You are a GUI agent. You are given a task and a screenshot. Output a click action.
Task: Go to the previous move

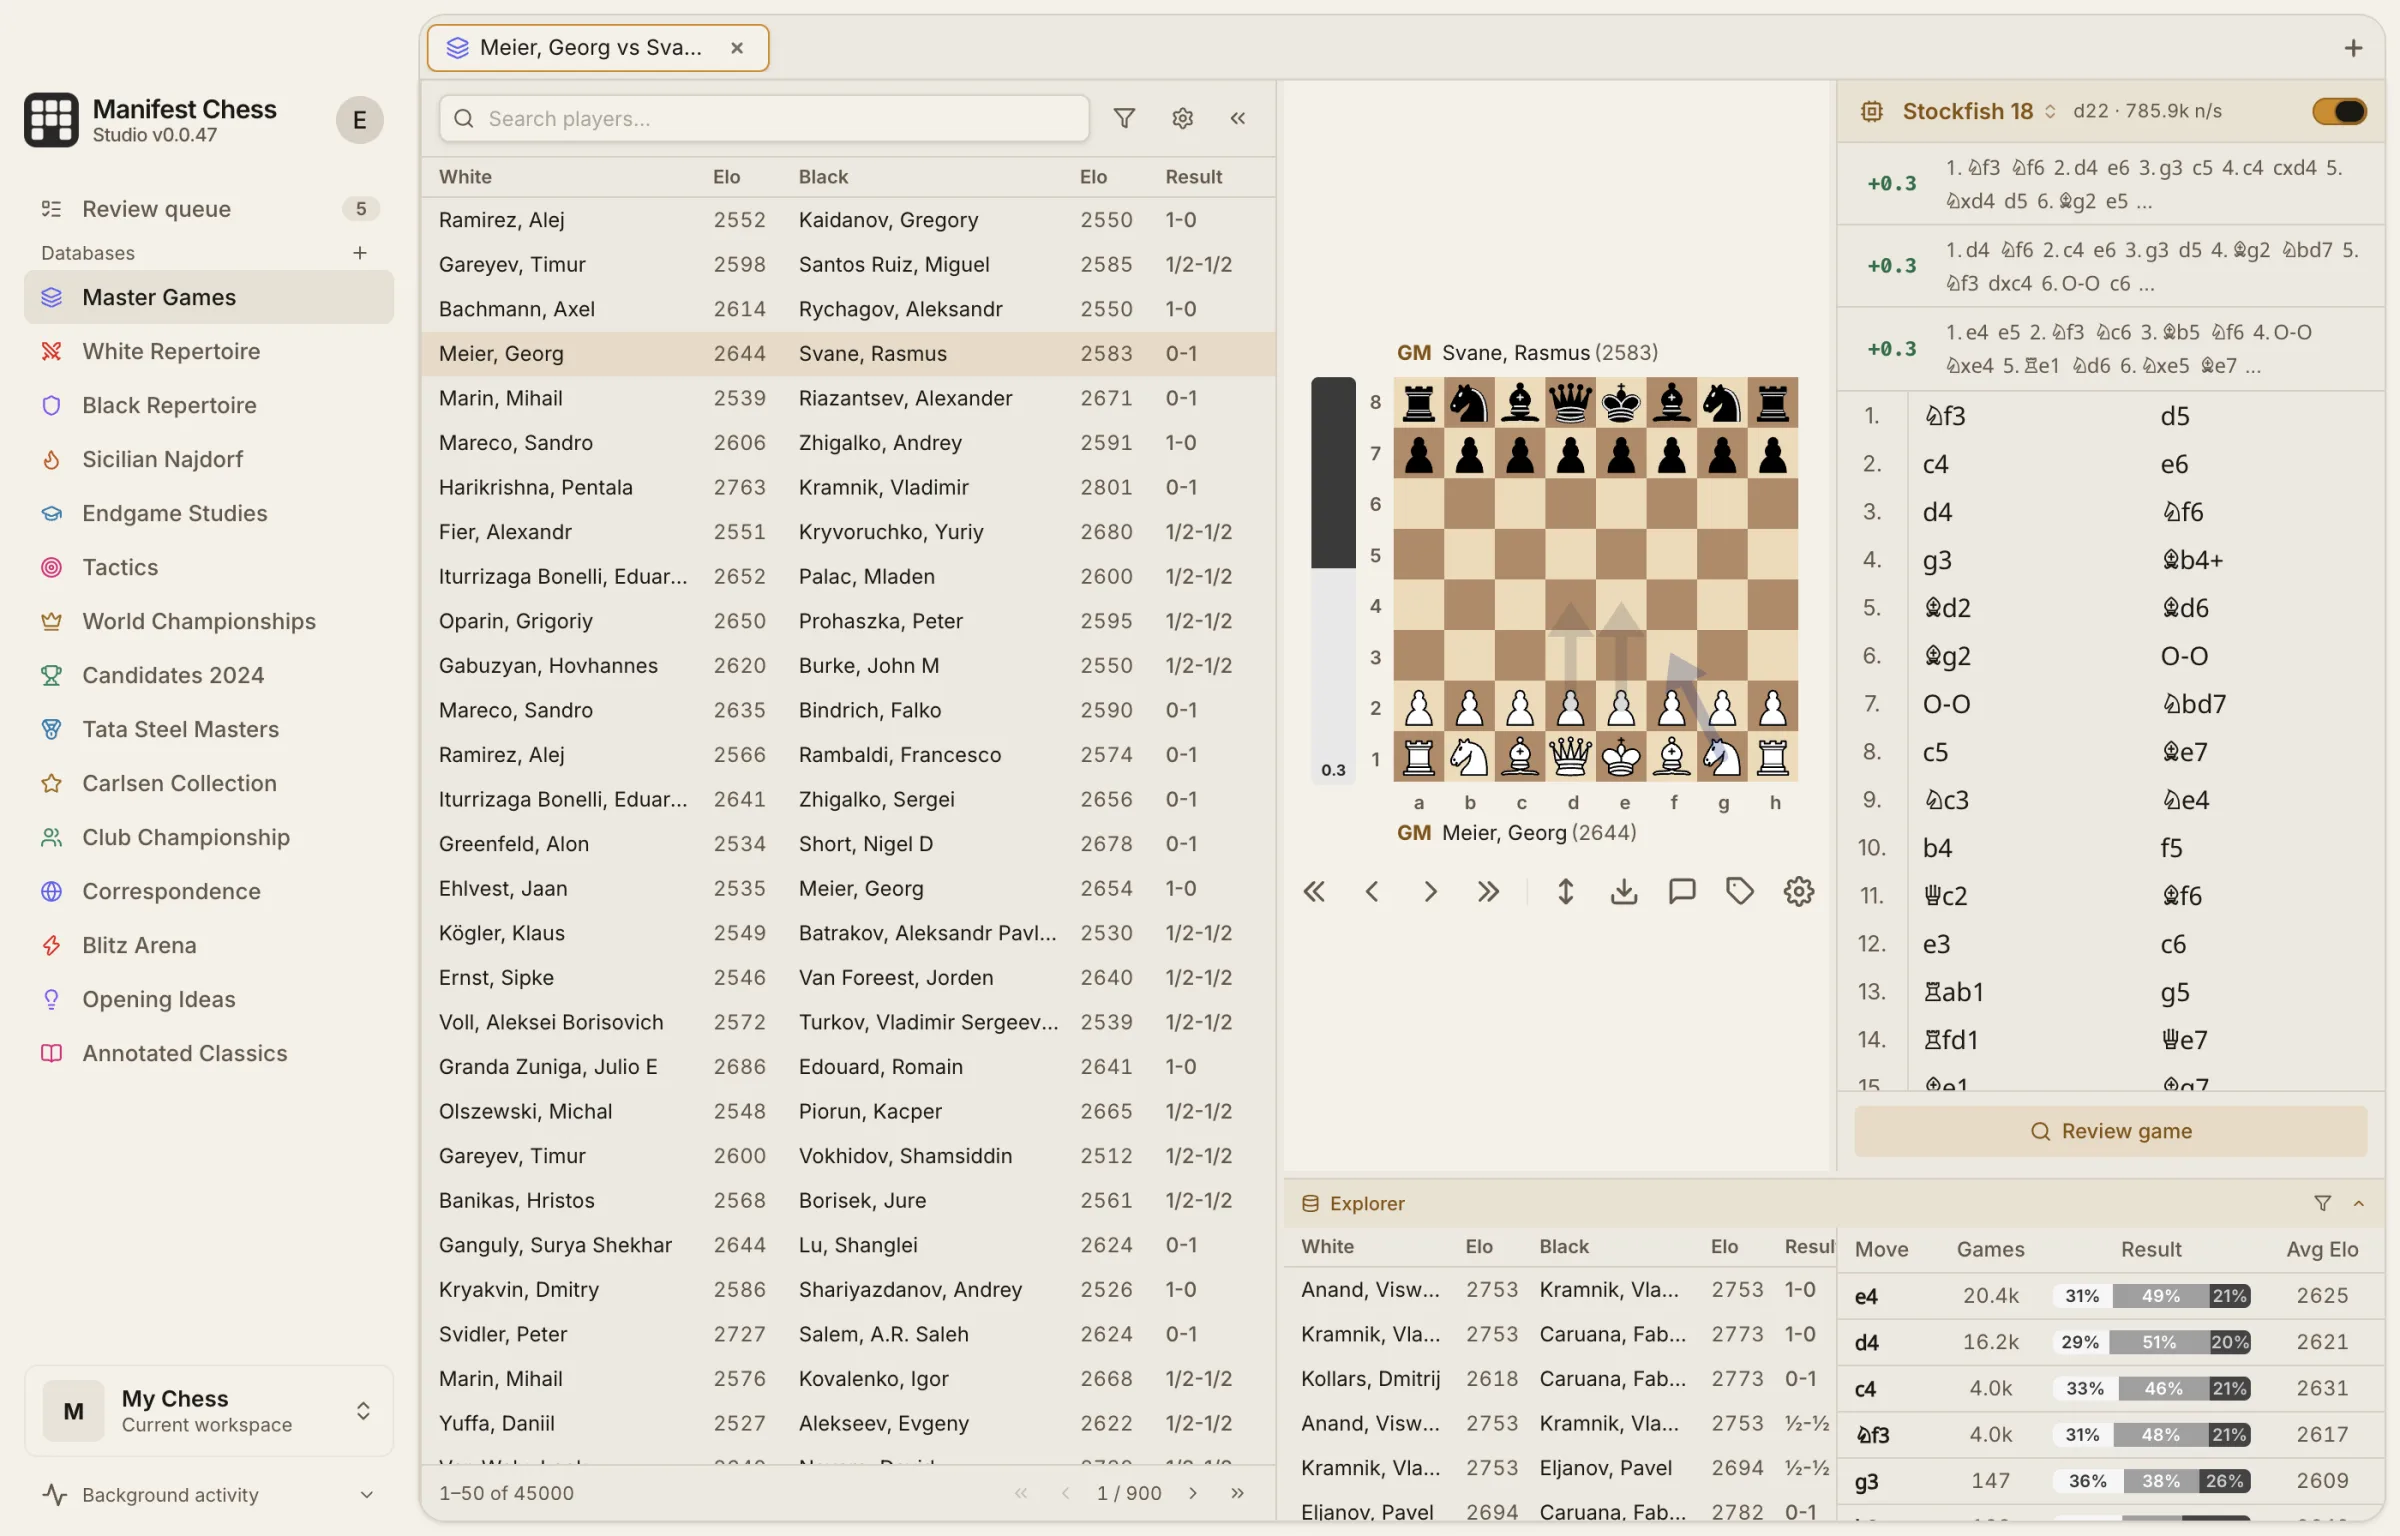(x=1372, y=891)
